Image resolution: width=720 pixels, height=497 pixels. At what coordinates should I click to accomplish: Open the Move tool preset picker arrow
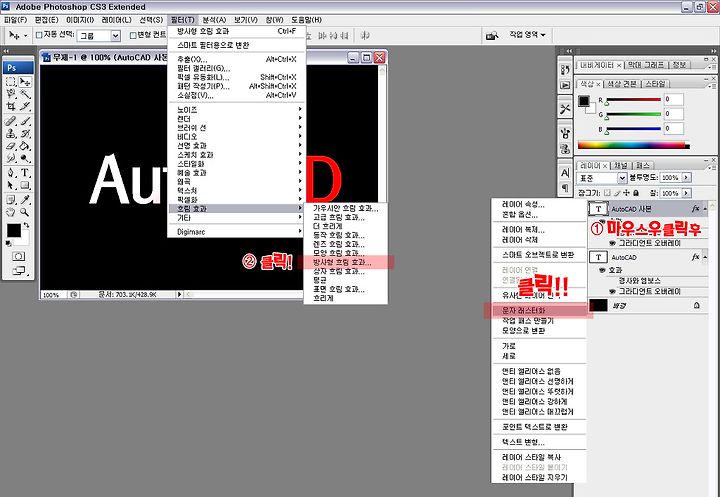pyautogui.click(x=25, y=36)
